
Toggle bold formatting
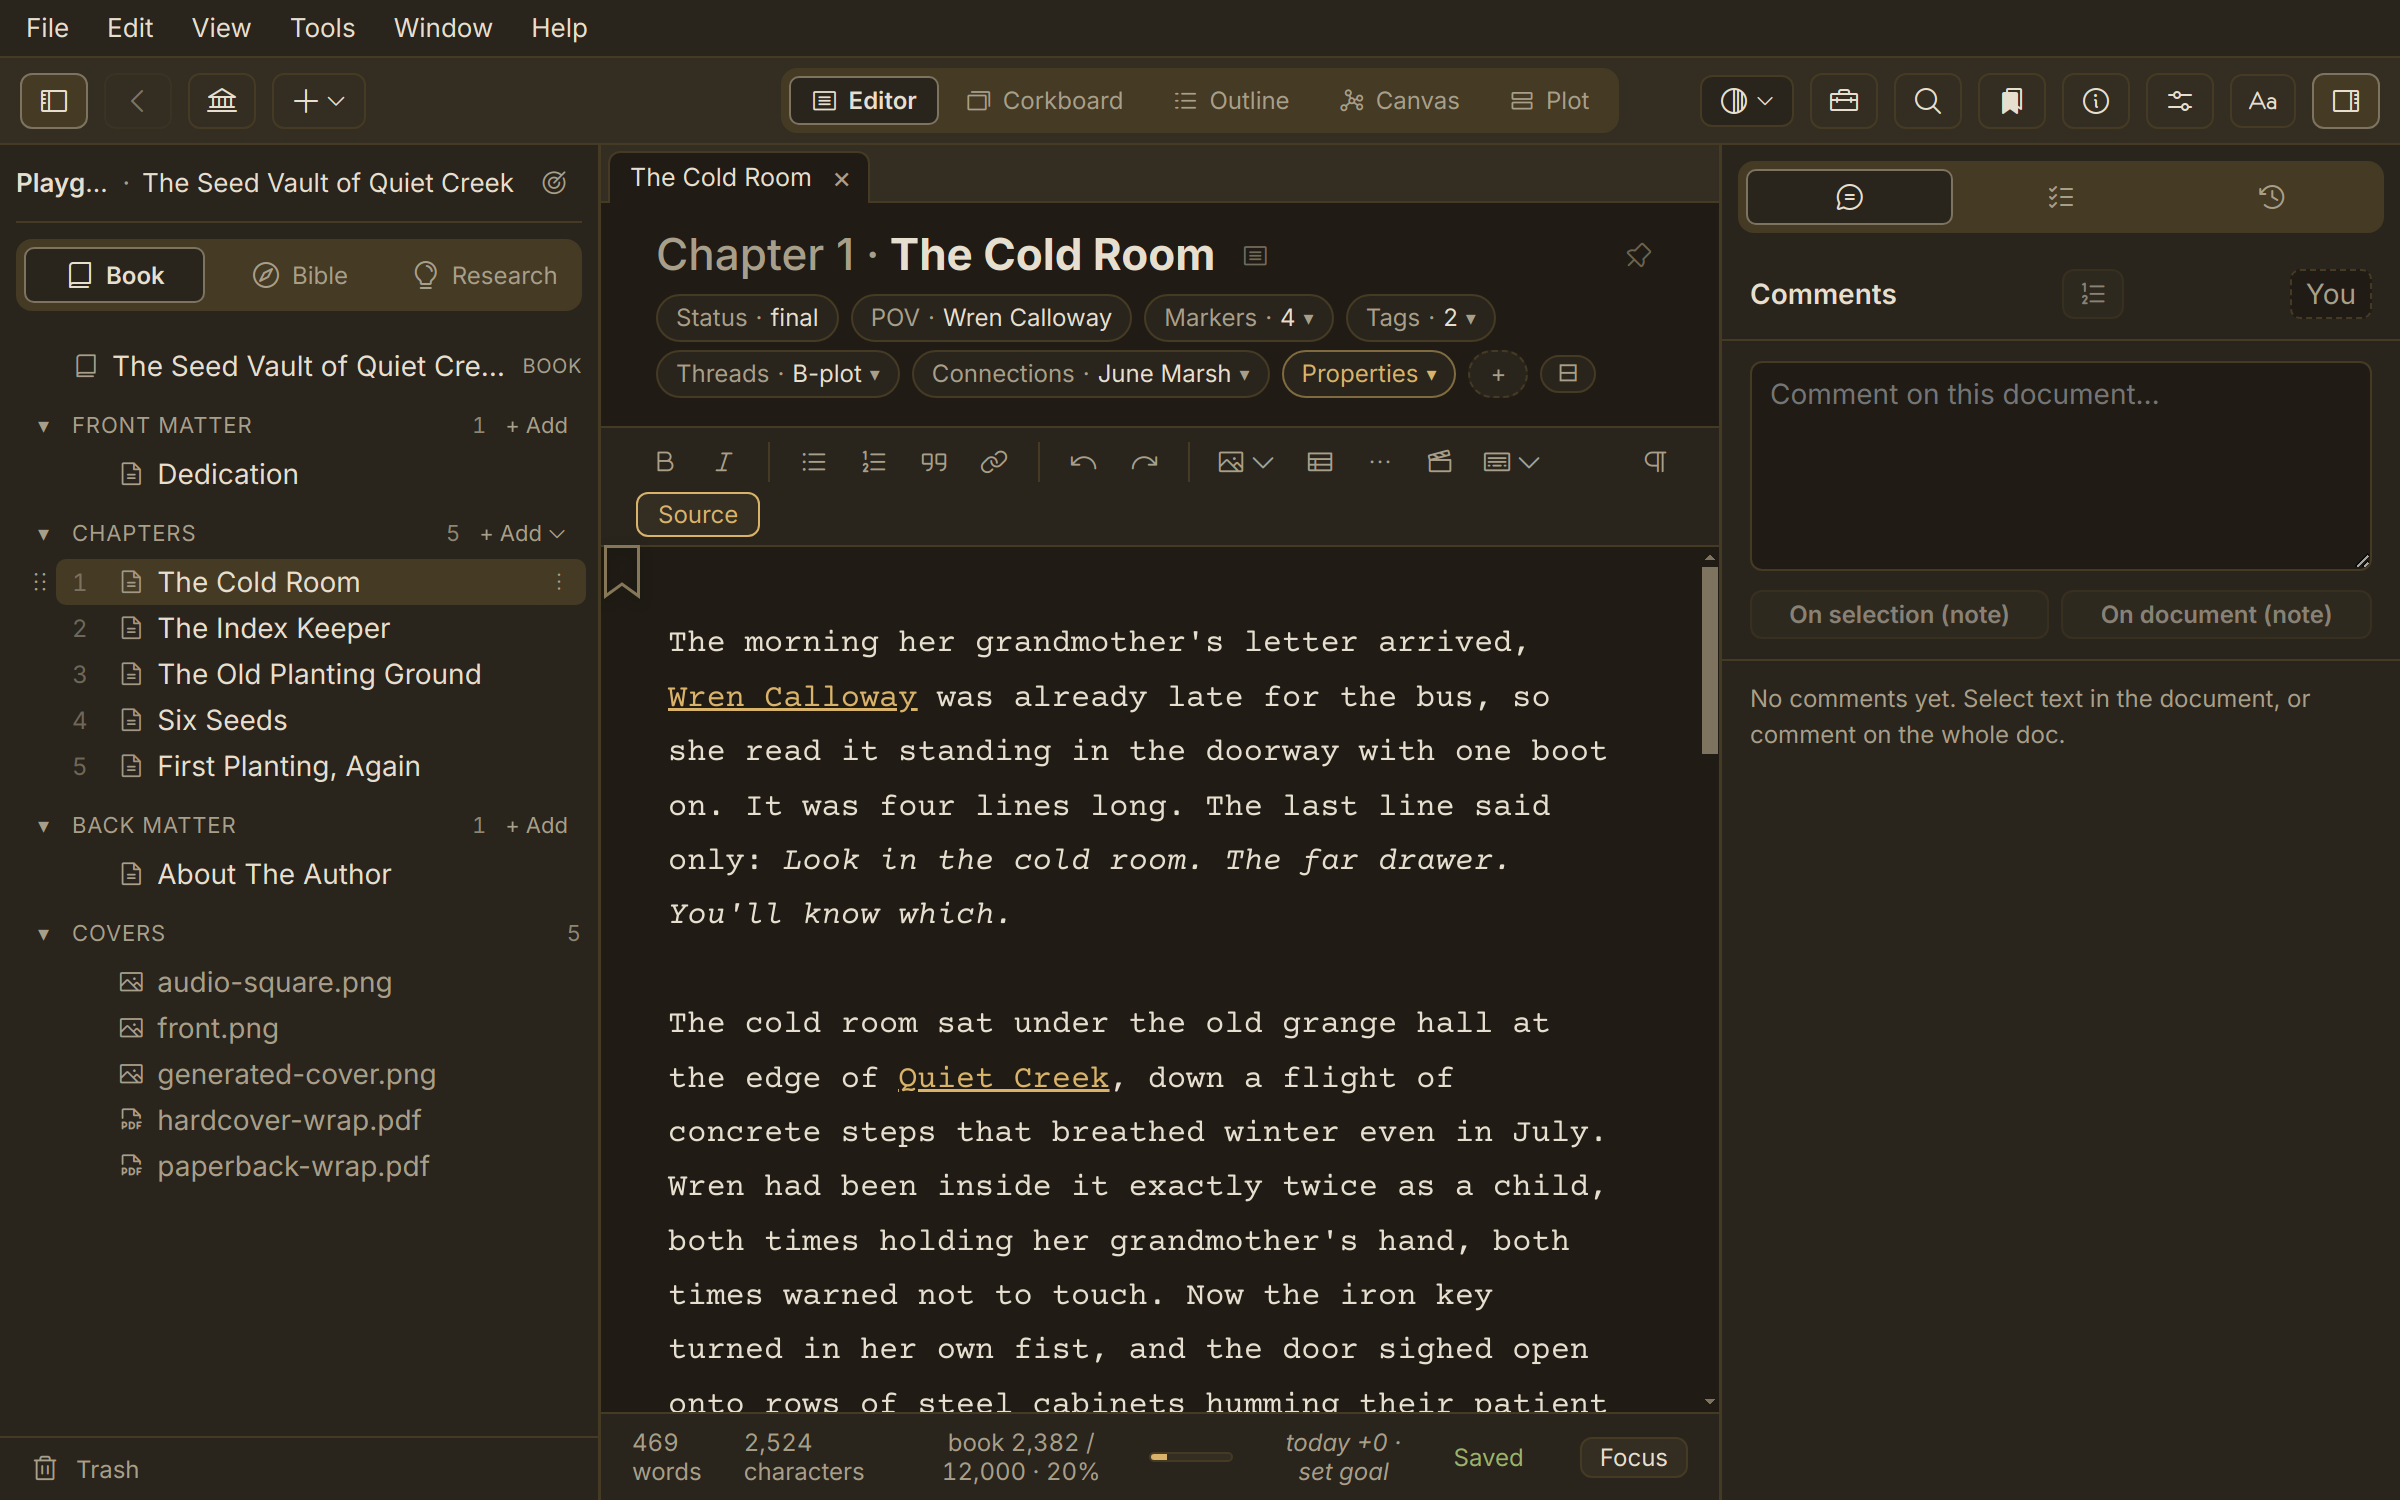pyautogui.click(x=664, y=462)
